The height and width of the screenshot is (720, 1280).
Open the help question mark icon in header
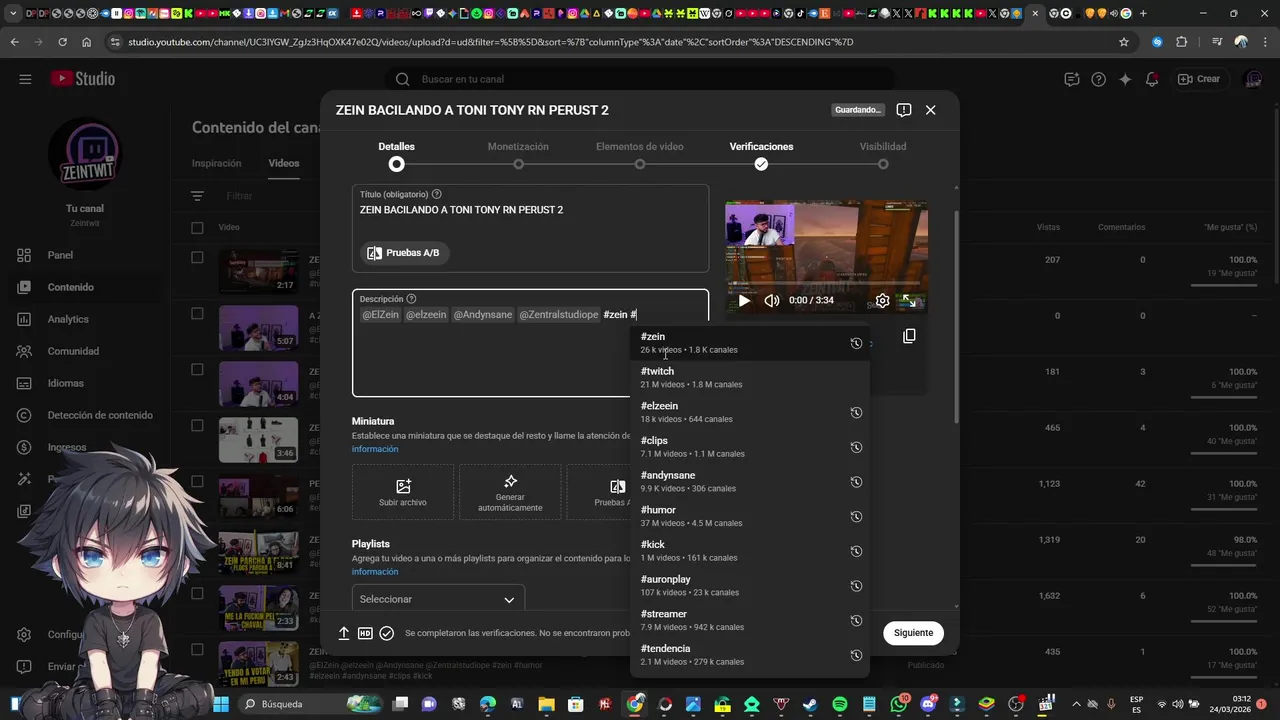pyautogui.click(x=1099, y=79)
